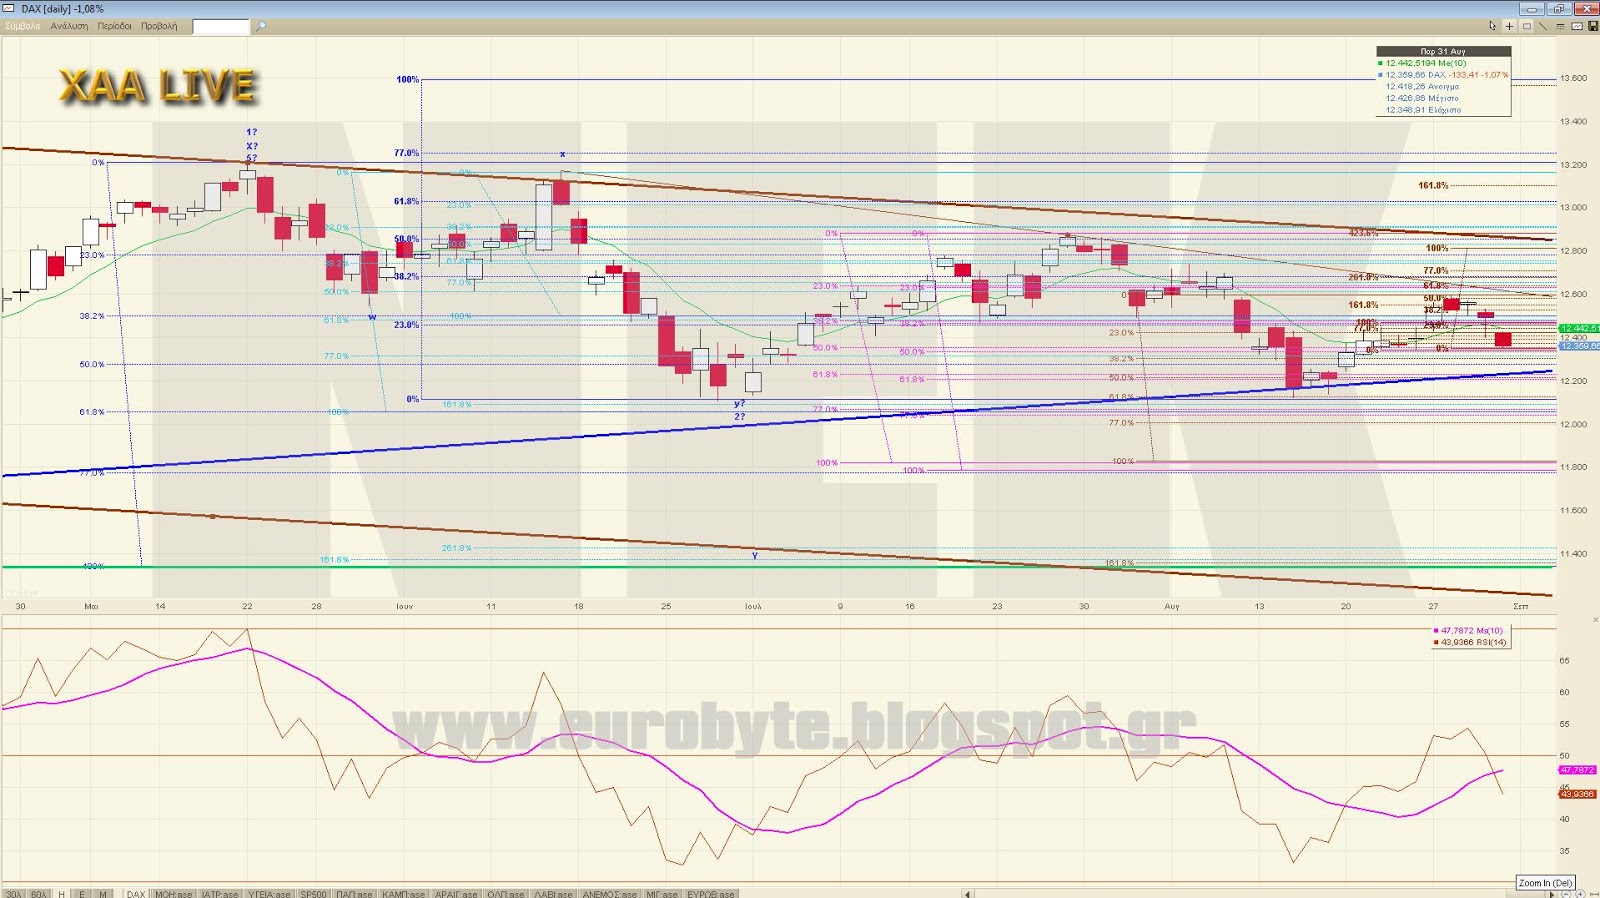The height and width of the screenshot is (898, 1600).
Task: Click the symbol search input field
Action: tap(221, 27)
